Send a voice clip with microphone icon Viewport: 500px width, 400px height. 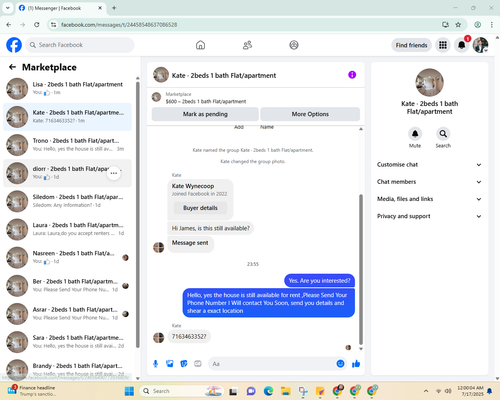tap(155, 364)
